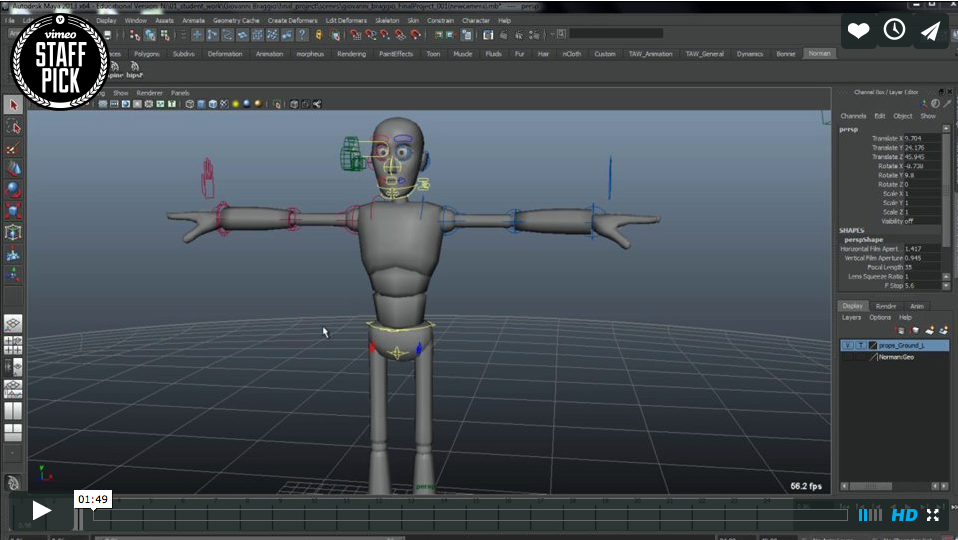Click the Vimeo like heart icon
The height and width of the screenshot is (540, 958).
pyautogui.click(x=858, y=31)
